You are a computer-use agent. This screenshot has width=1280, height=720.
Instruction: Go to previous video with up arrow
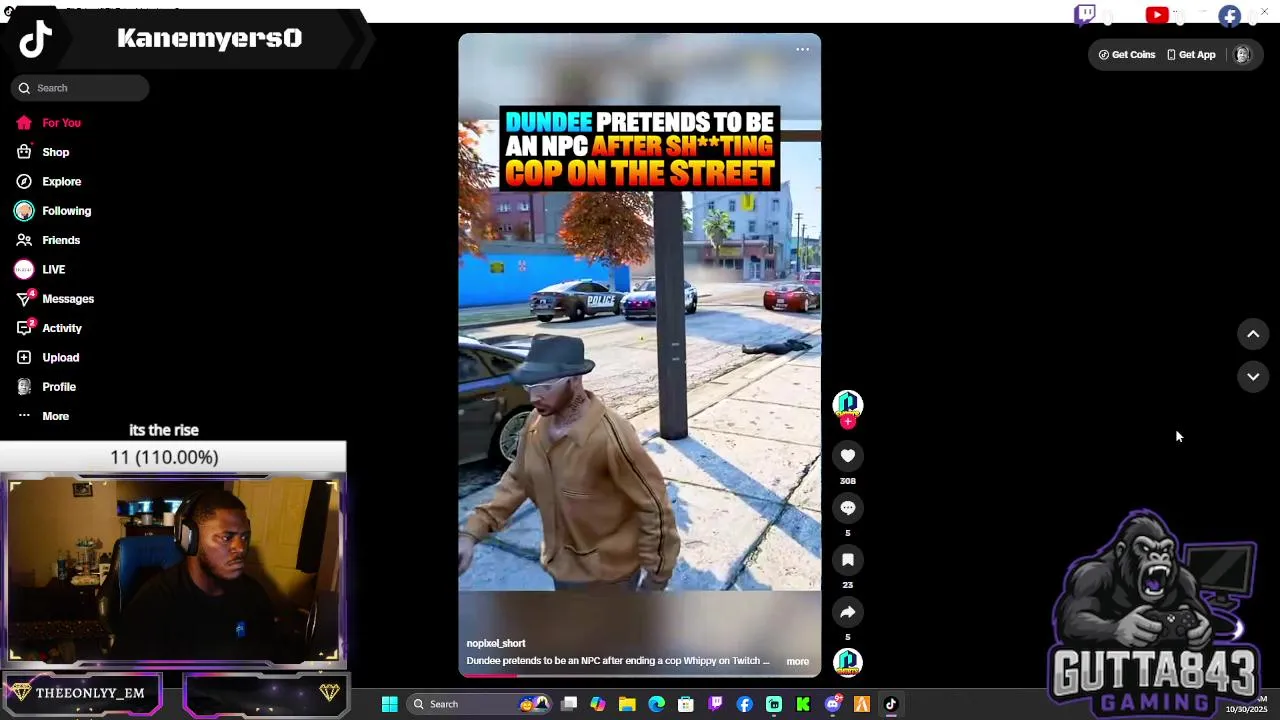[1253, 334]
